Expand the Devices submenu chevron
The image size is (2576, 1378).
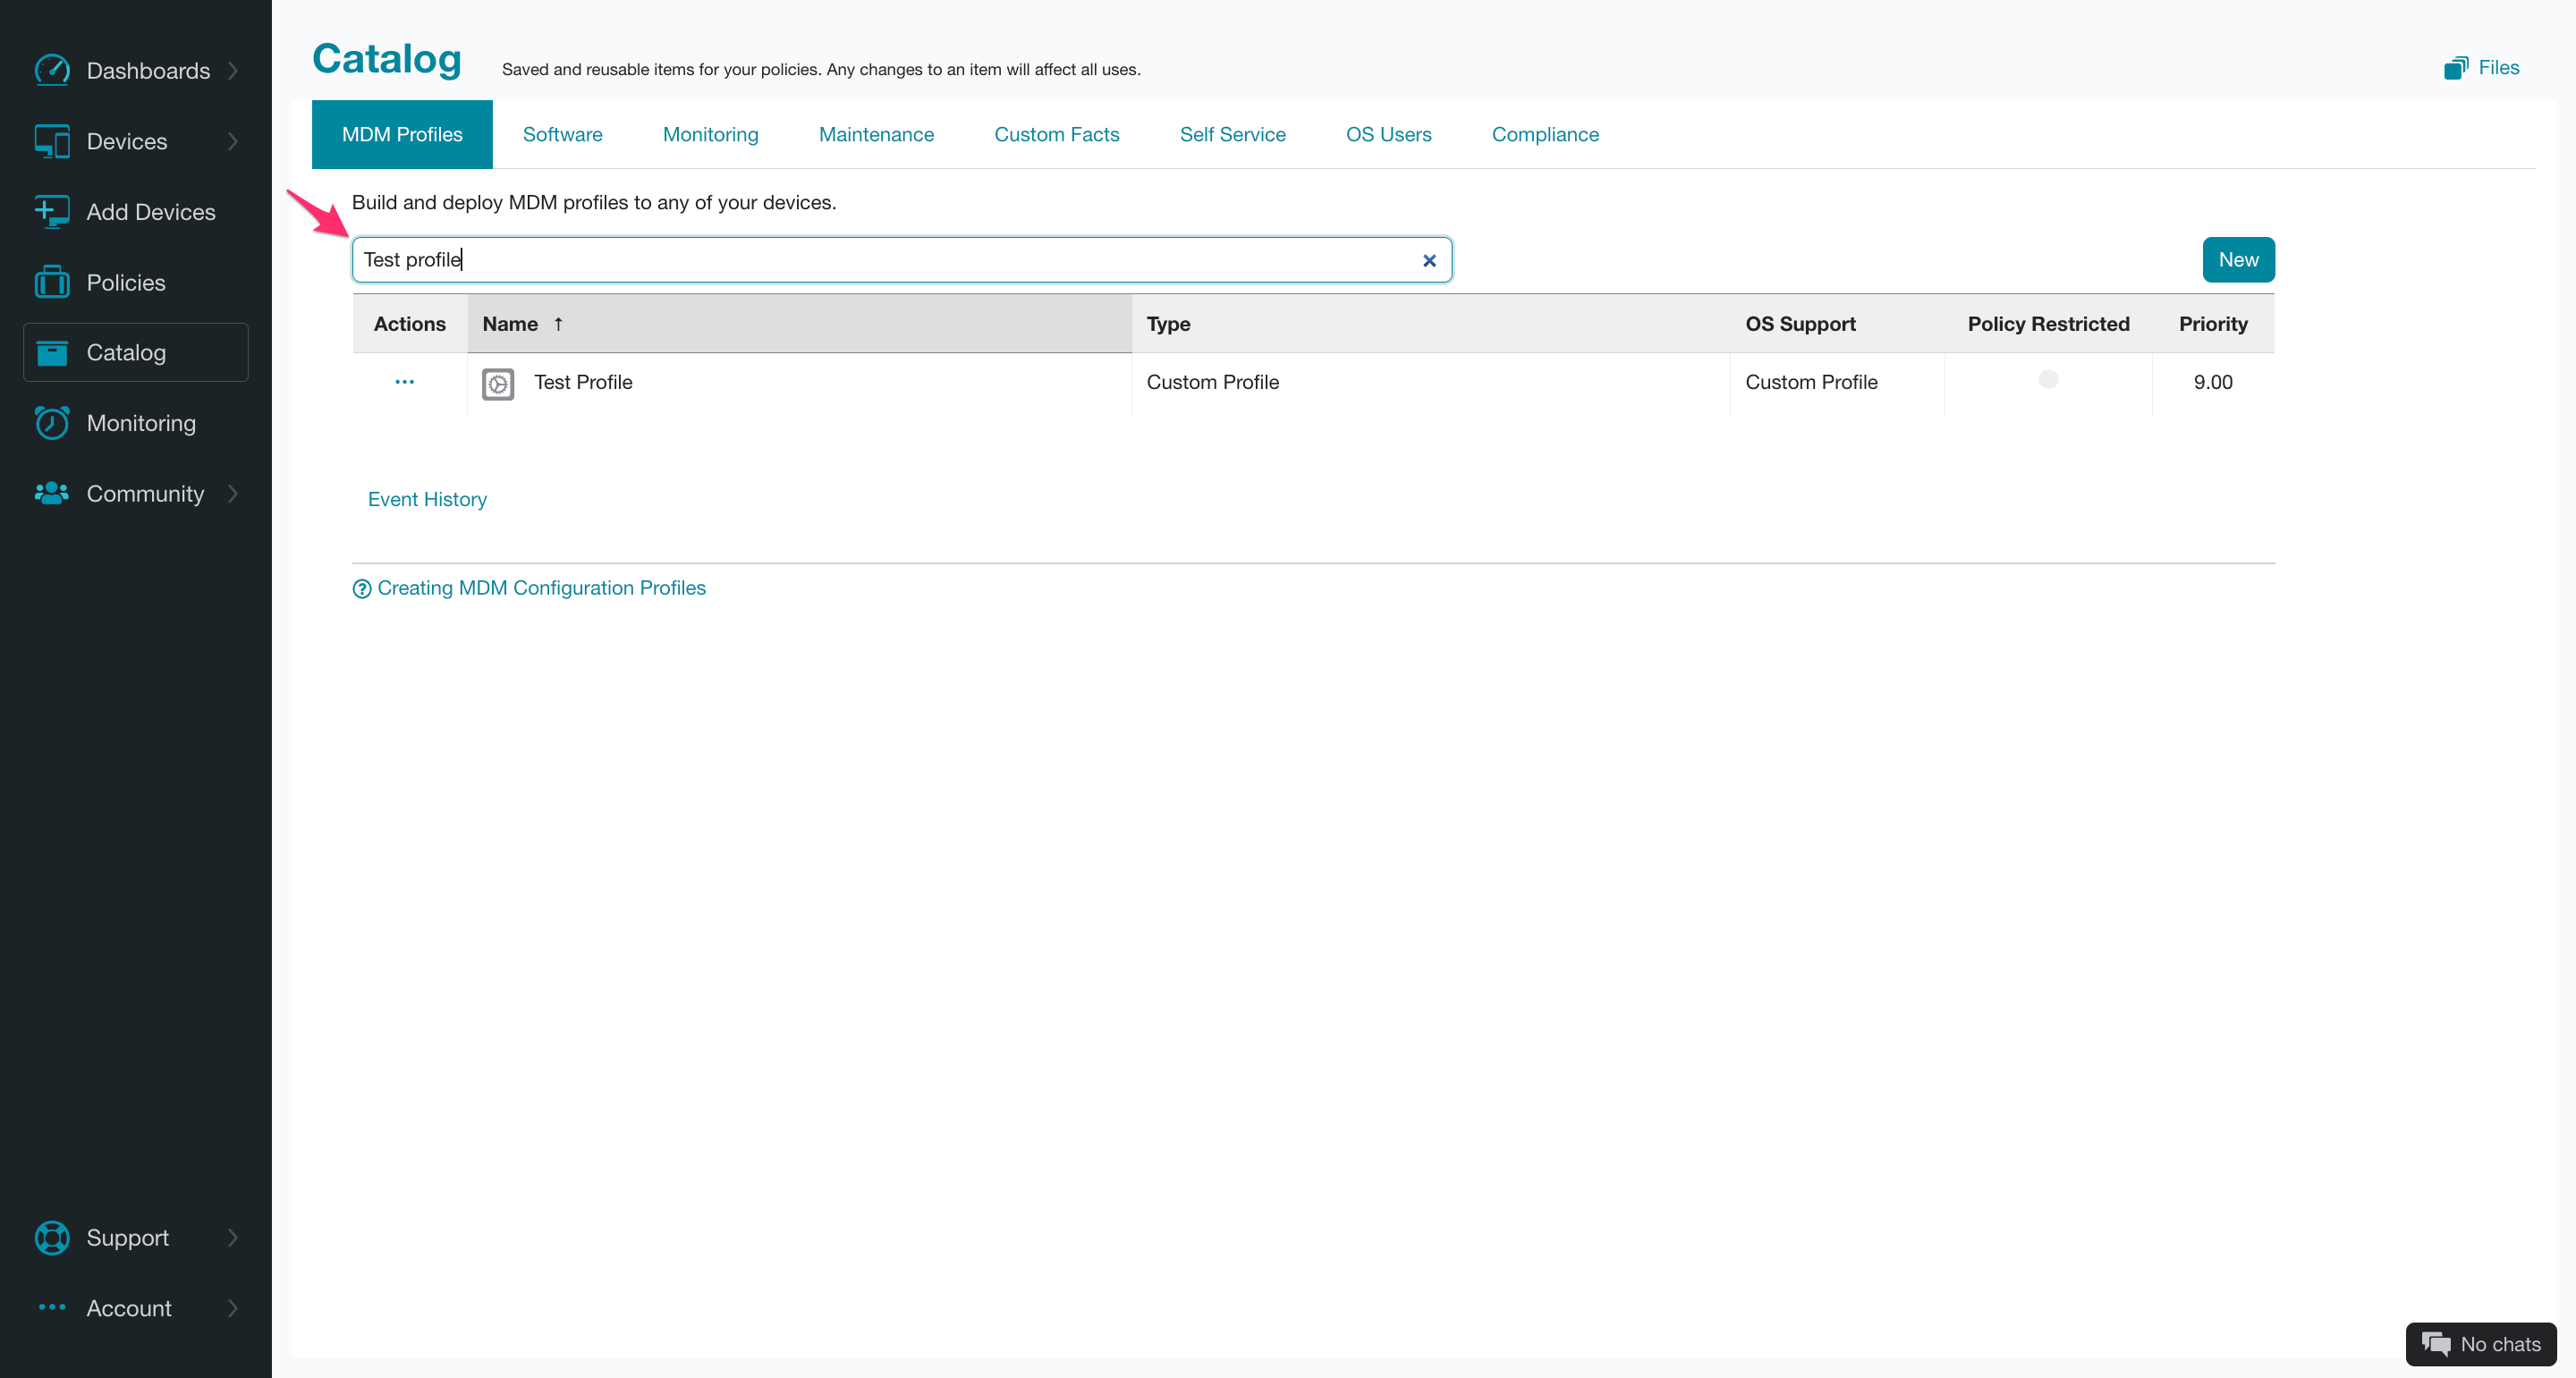click(x=233, y=141)
